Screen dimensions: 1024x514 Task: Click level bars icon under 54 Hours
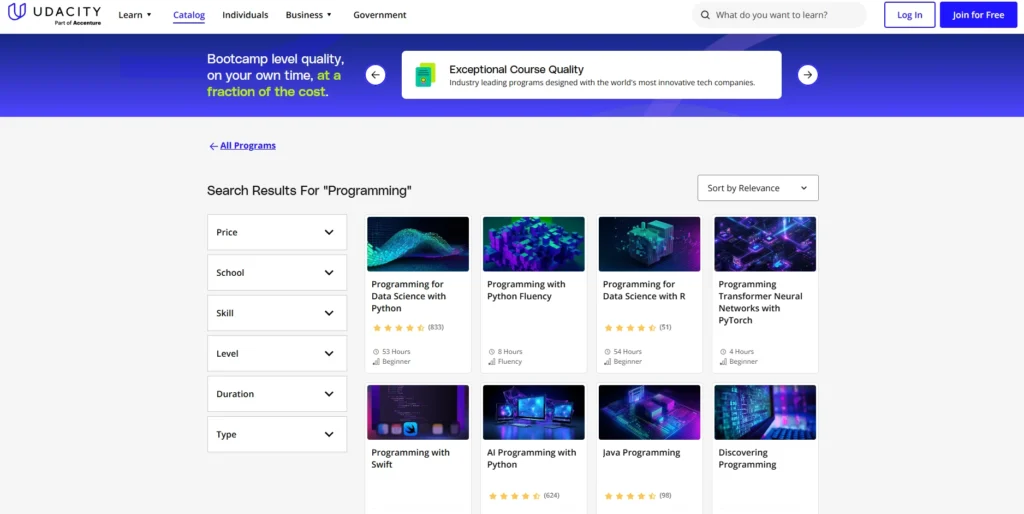pyautogui.click(x=607, y=362)
